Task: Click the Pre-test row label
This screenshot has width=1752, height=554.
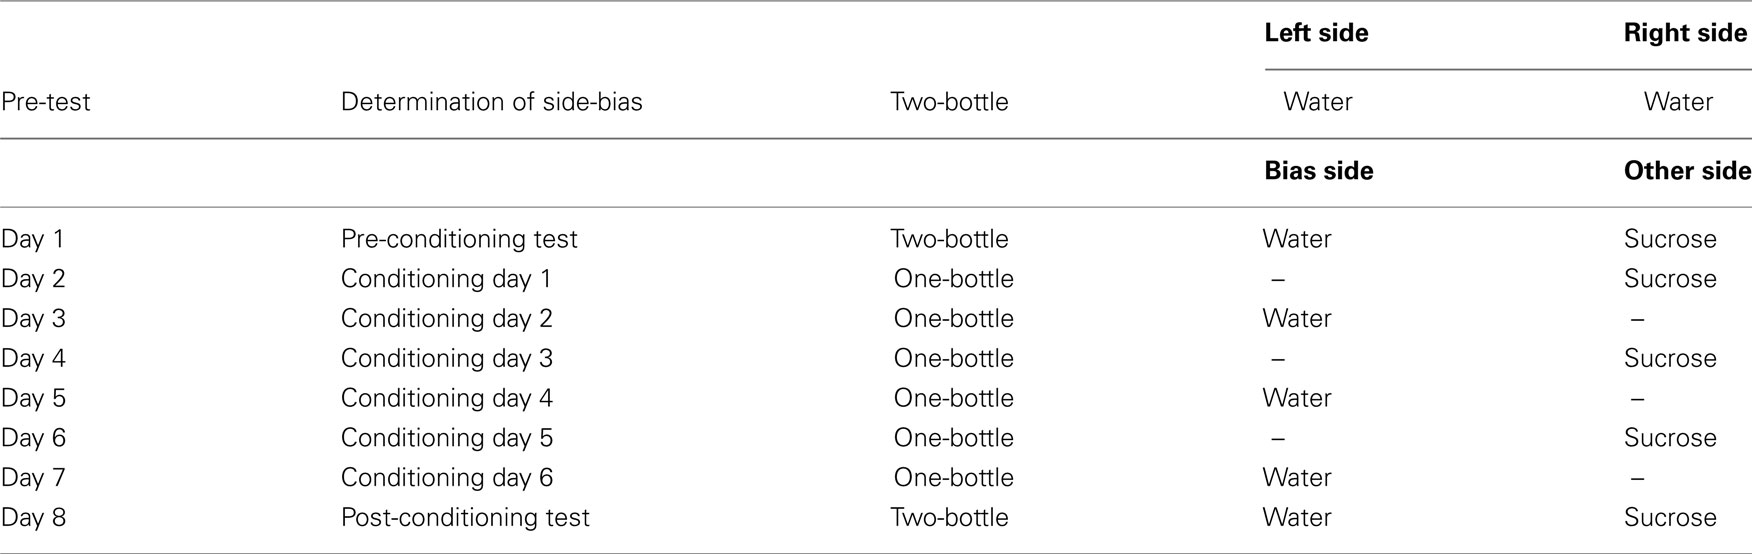Action: (x=46, y=102)
